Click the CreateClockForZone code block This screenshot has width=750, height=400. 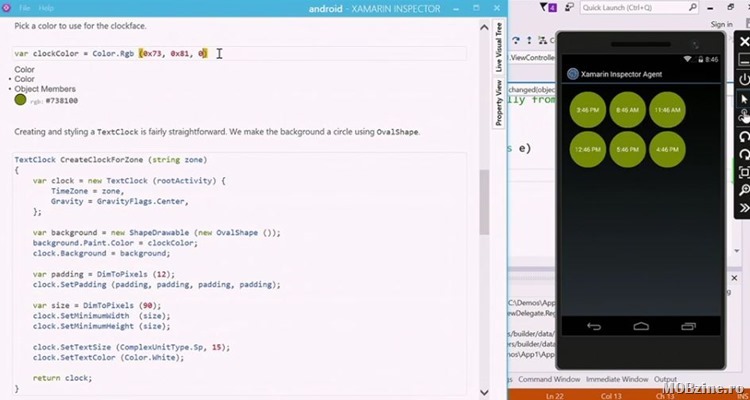(x=240, y=274)
